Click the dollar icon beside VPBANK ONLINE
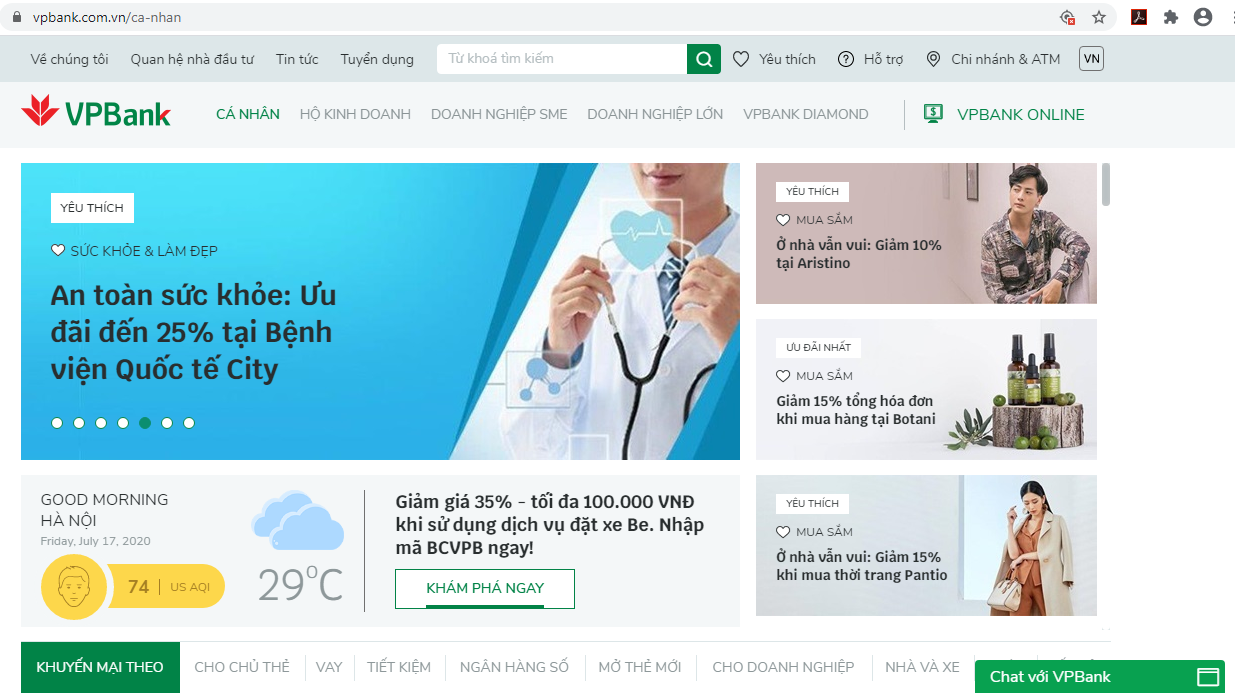This screenshot has width=1235, height=693. (933, 114)
